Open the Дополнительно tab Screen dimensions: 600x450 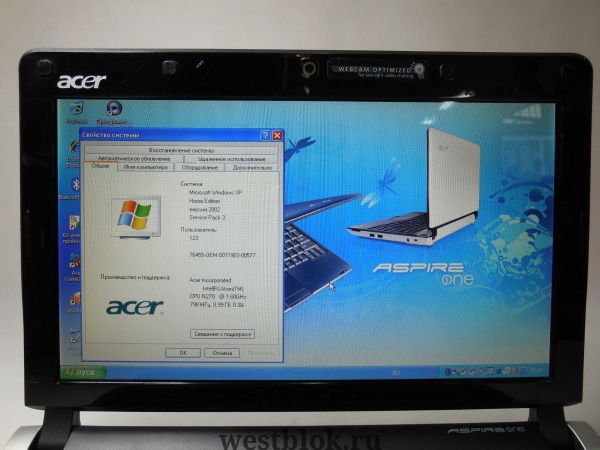[x=252, y=168]
